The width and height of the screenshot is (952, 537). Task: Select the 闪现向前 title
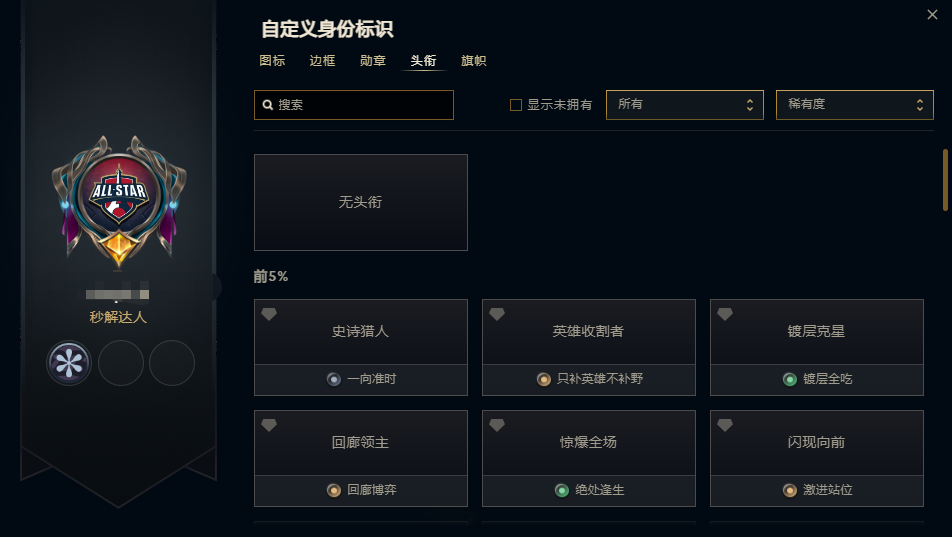[x=816, y=442]
